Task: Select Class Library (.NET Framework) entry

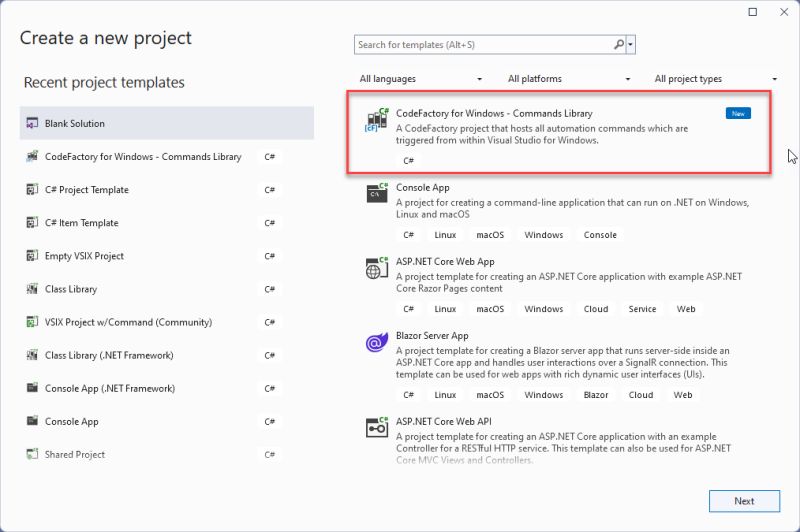Action: [167, 356]
